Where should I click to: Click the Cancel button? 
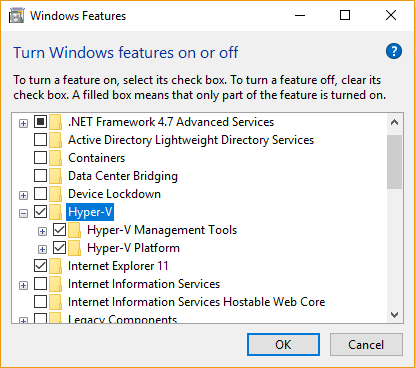point(366,345)
